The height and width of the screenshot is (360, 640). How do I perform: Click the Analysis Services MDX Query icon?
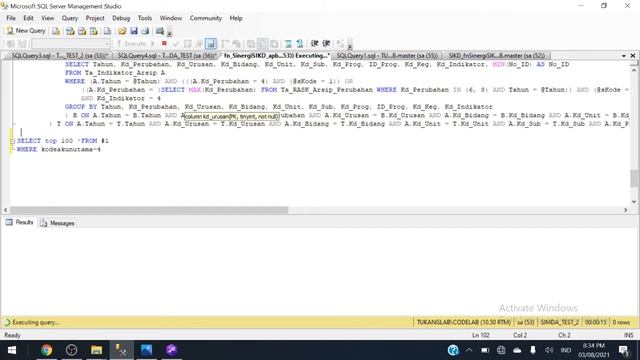70,31
